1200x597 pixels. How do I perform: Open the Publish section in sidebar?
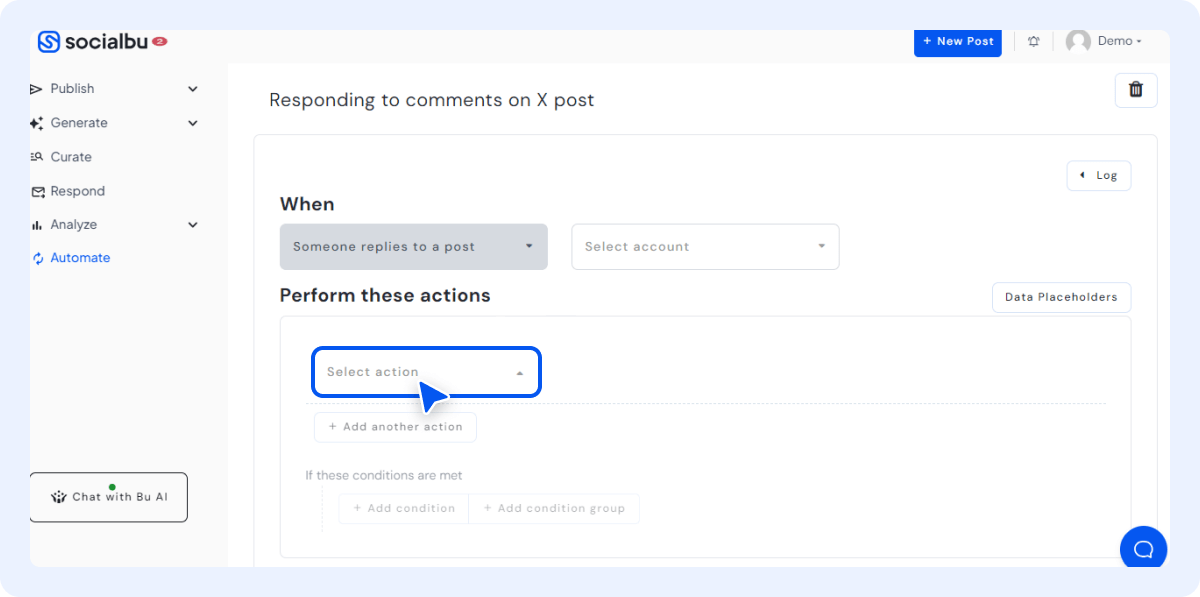point(71,88)
